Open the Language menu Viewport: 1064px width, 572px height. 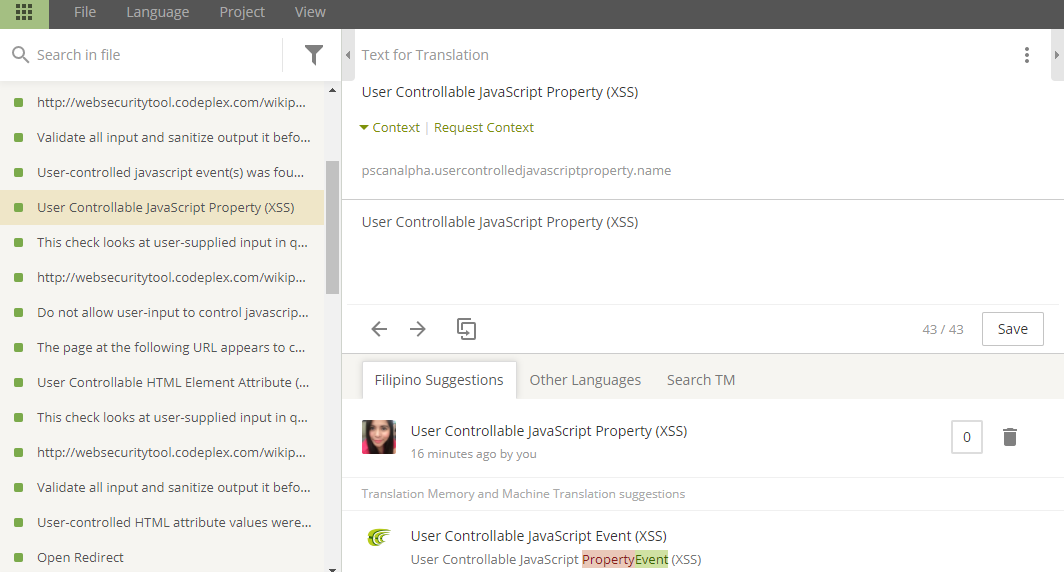(157, 12)
